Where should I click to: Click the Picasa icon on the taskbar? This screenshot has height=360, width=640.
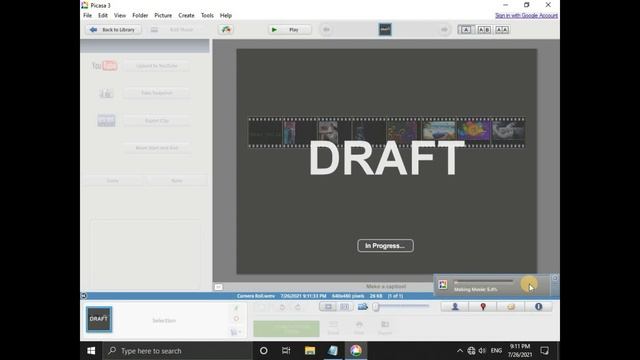356,351
